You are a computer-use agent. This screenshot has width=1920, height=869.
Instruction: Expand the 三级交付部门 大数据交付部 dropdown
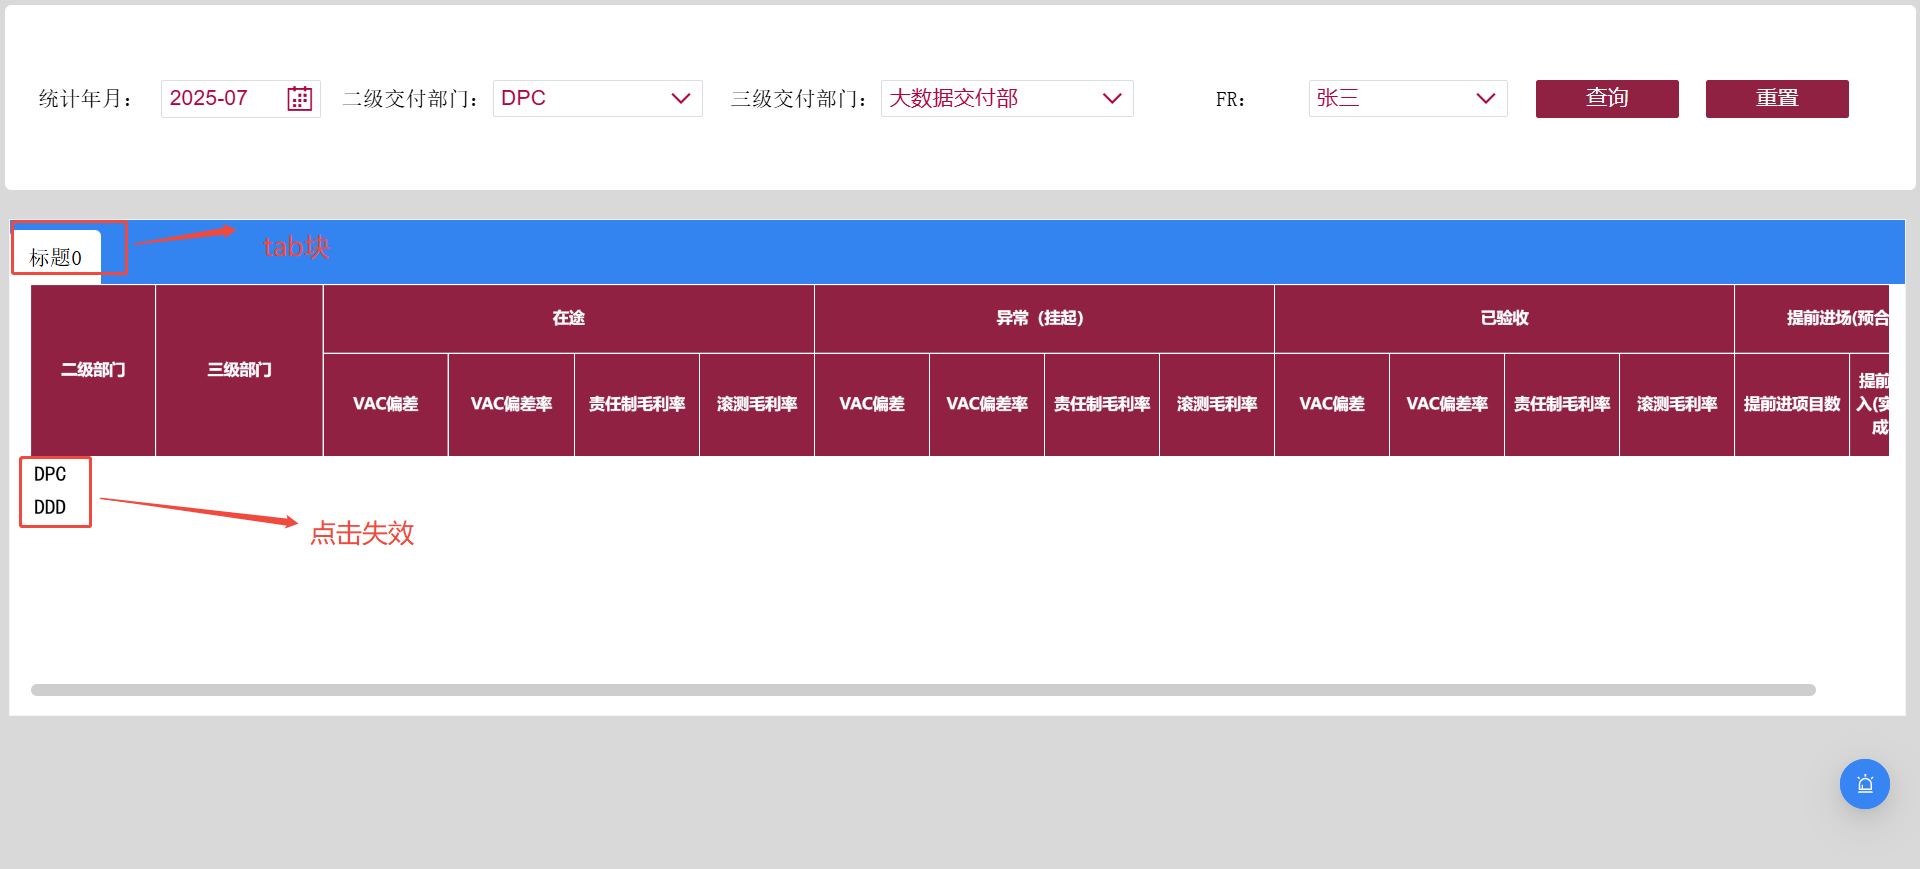point(1007,98)
